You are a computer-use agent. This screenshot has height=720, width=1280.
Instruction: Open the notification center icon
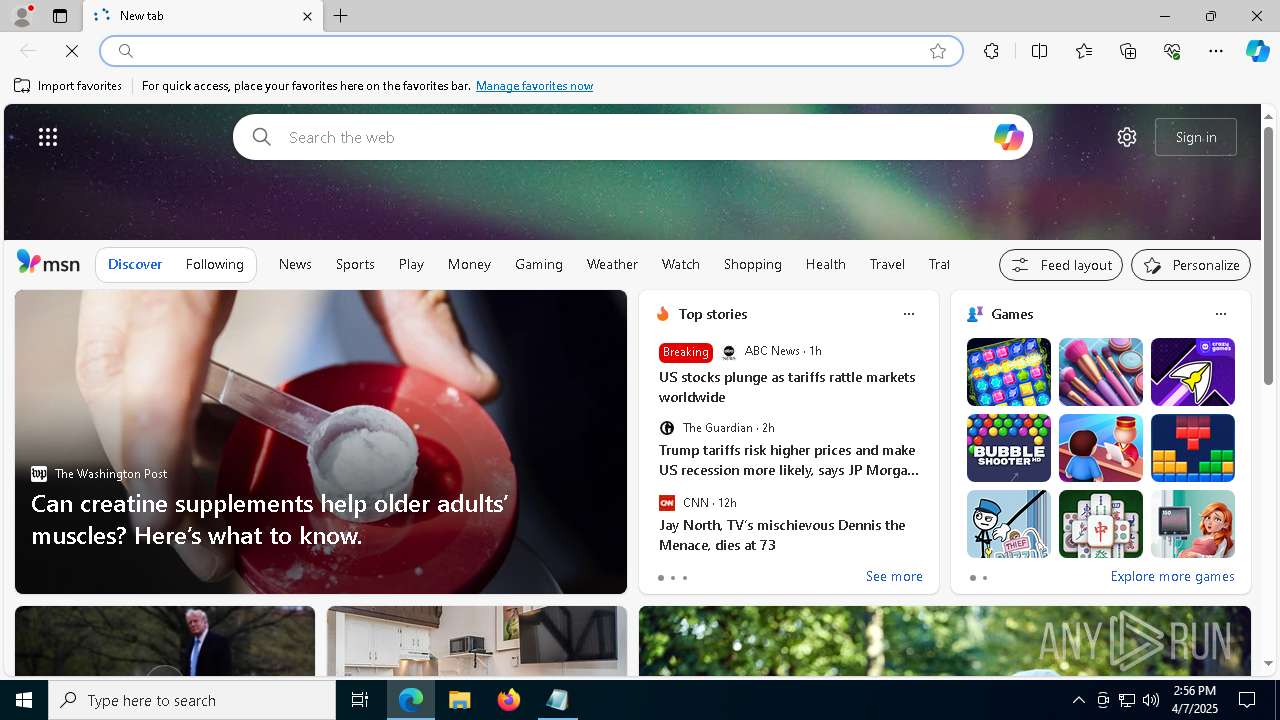point(1247,700)
